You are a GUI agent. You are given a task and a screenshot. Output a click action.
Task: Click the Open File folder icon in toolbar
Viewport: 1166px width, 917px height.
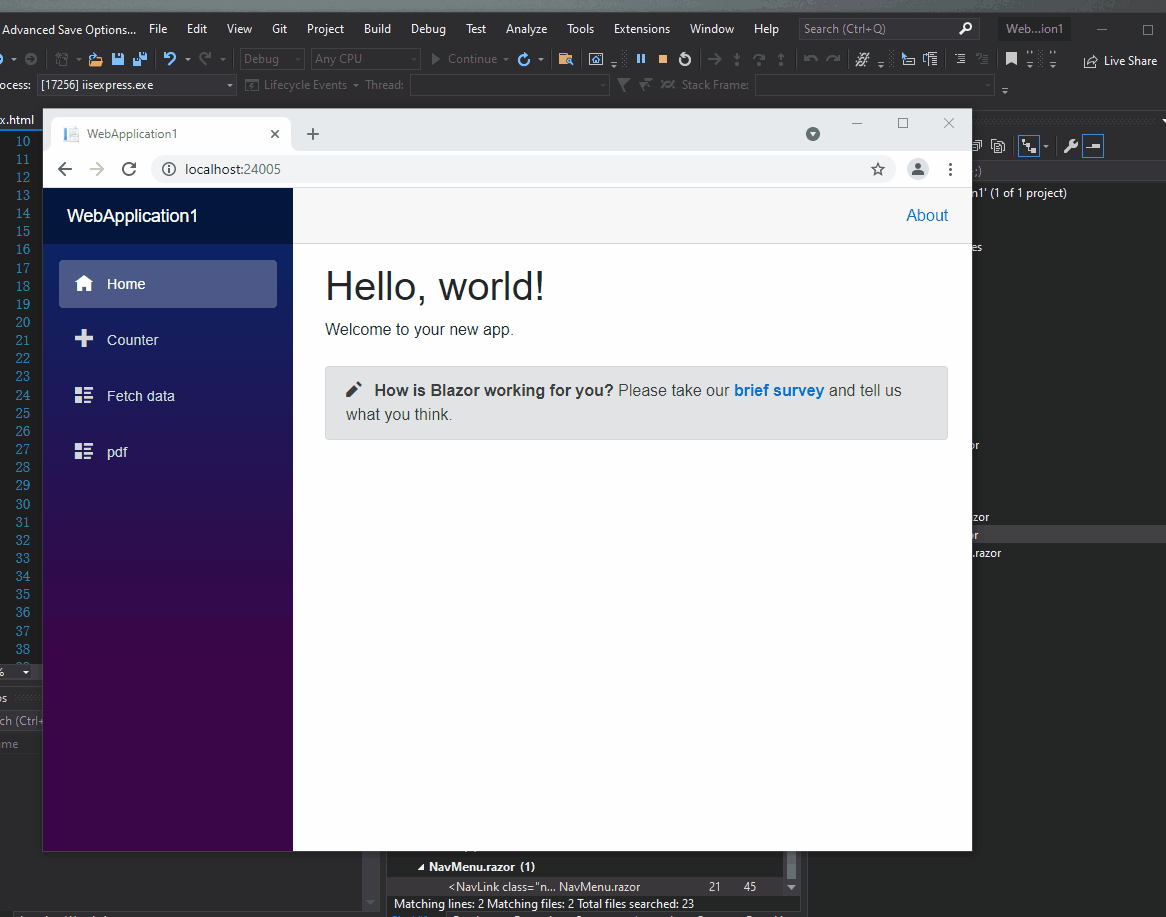[95, 59]
